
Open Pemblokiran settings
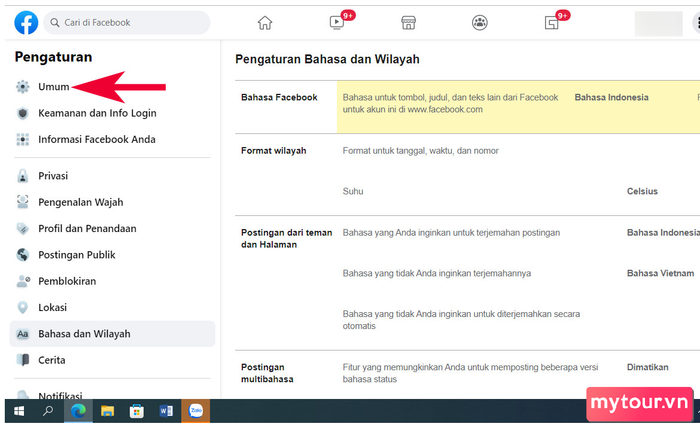coord(67,281)
